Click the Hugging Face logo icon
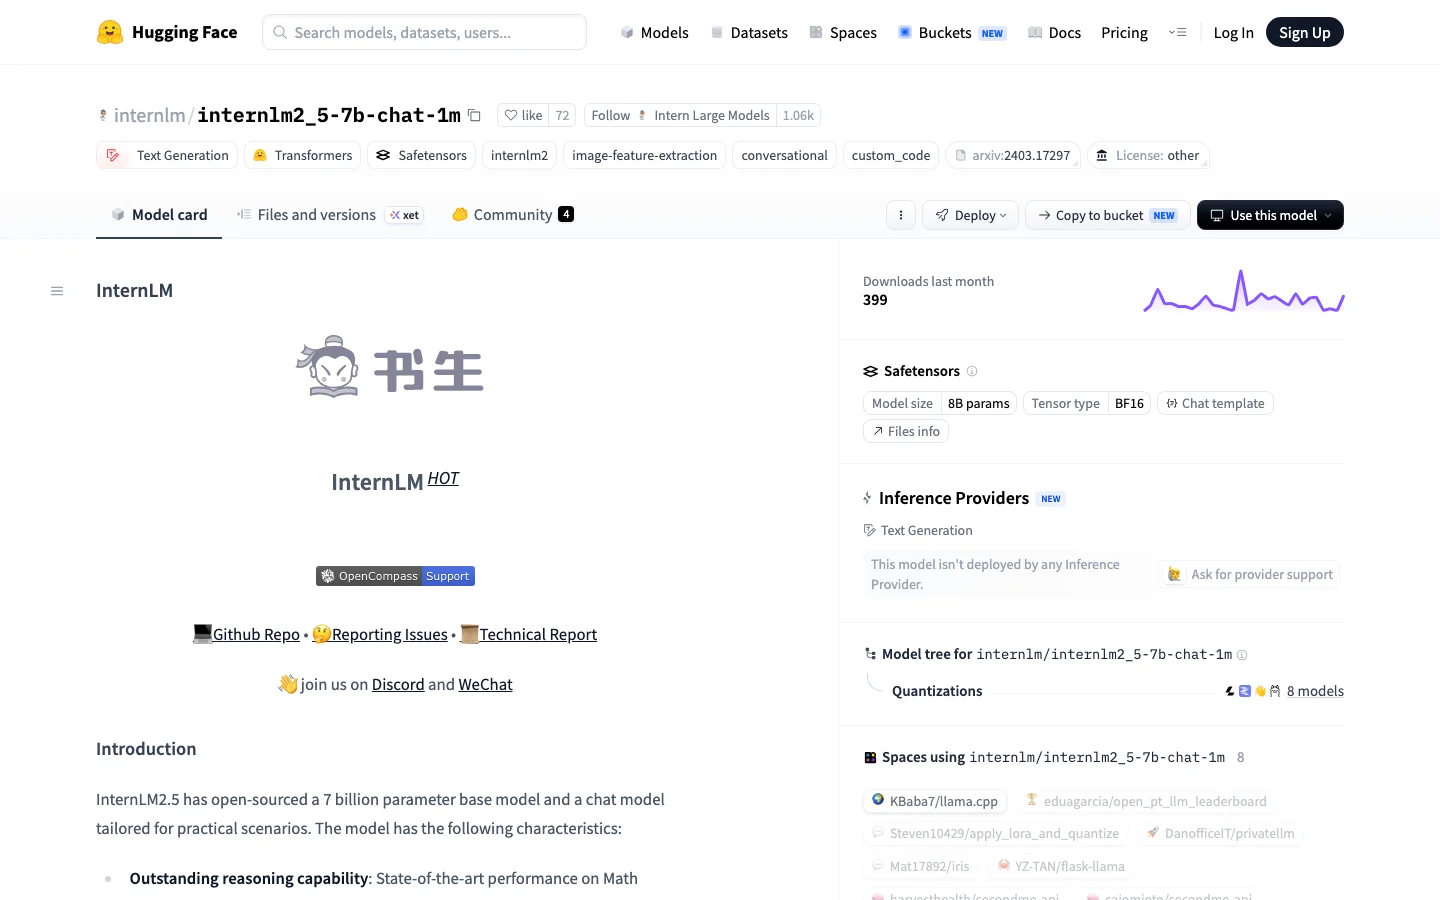1440x900 pixels. click(x=110, y=32)
